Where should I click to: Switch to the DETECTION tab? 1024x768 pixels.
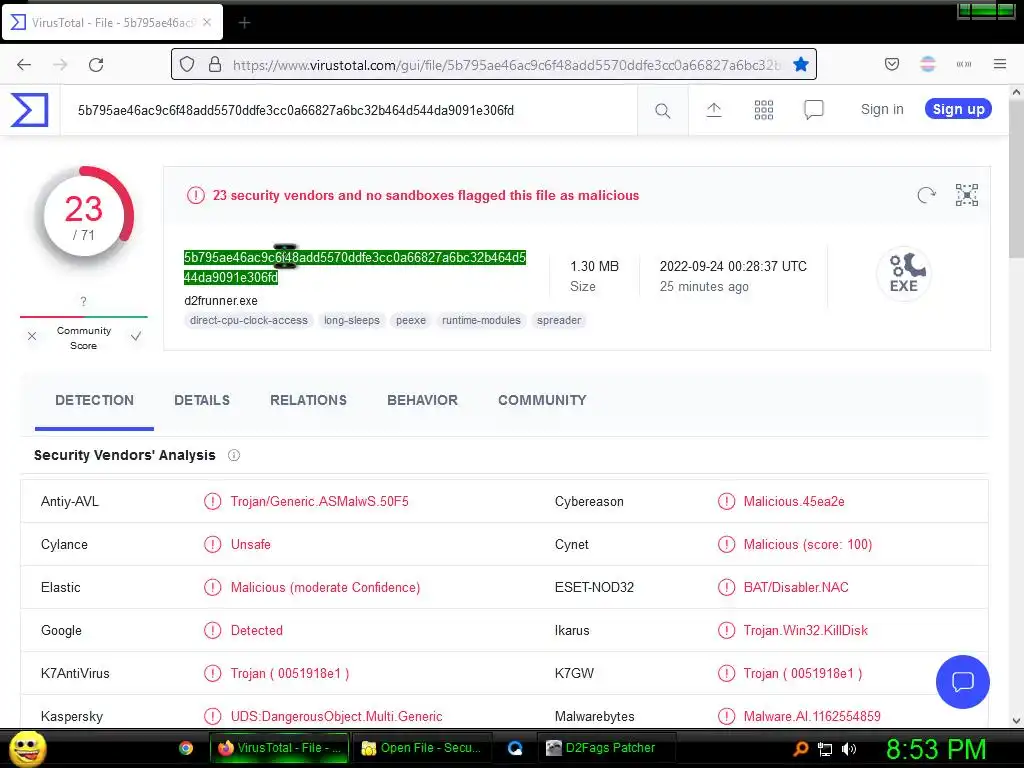[x=94, y=400]
